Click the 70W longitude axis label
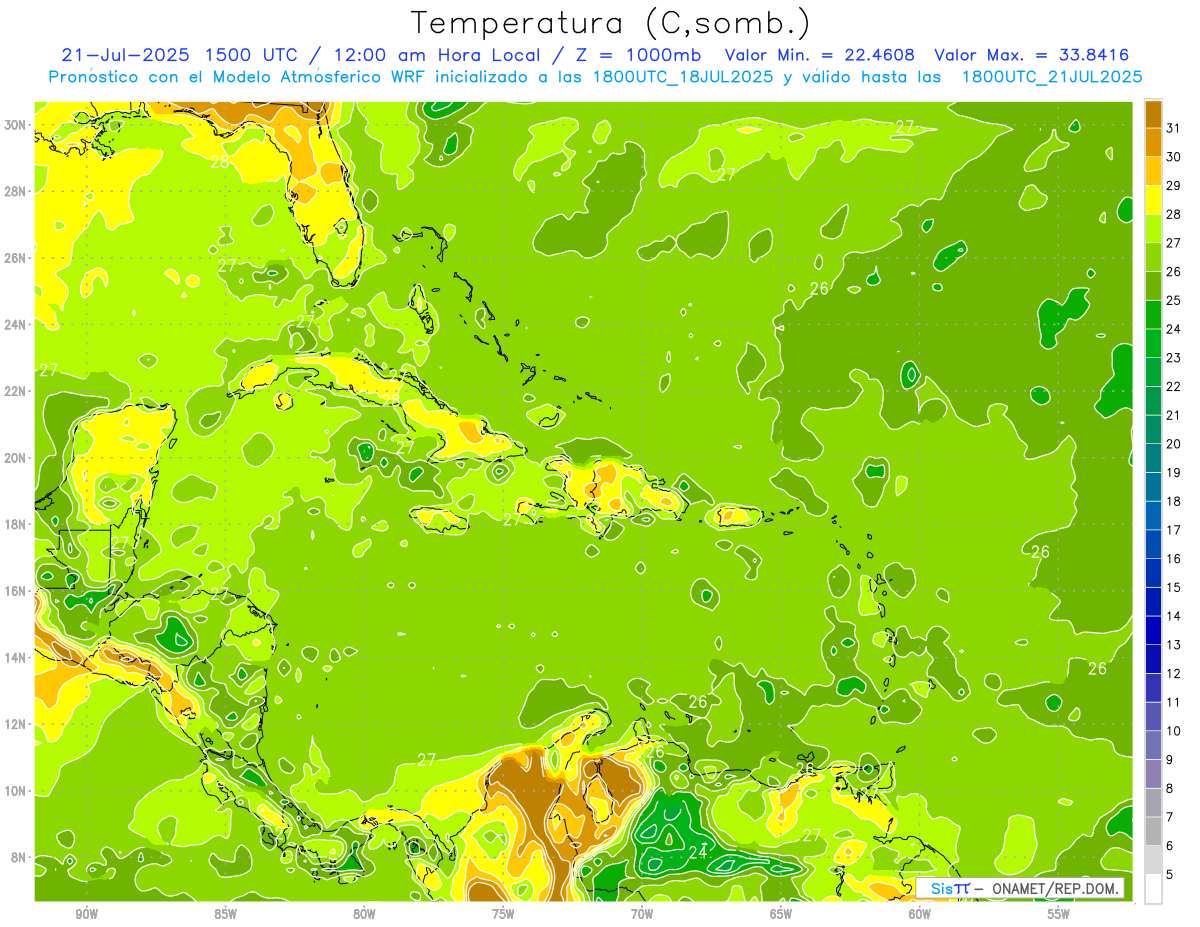This screenshot has width=1200, height=927. click(x=642, y=914)
